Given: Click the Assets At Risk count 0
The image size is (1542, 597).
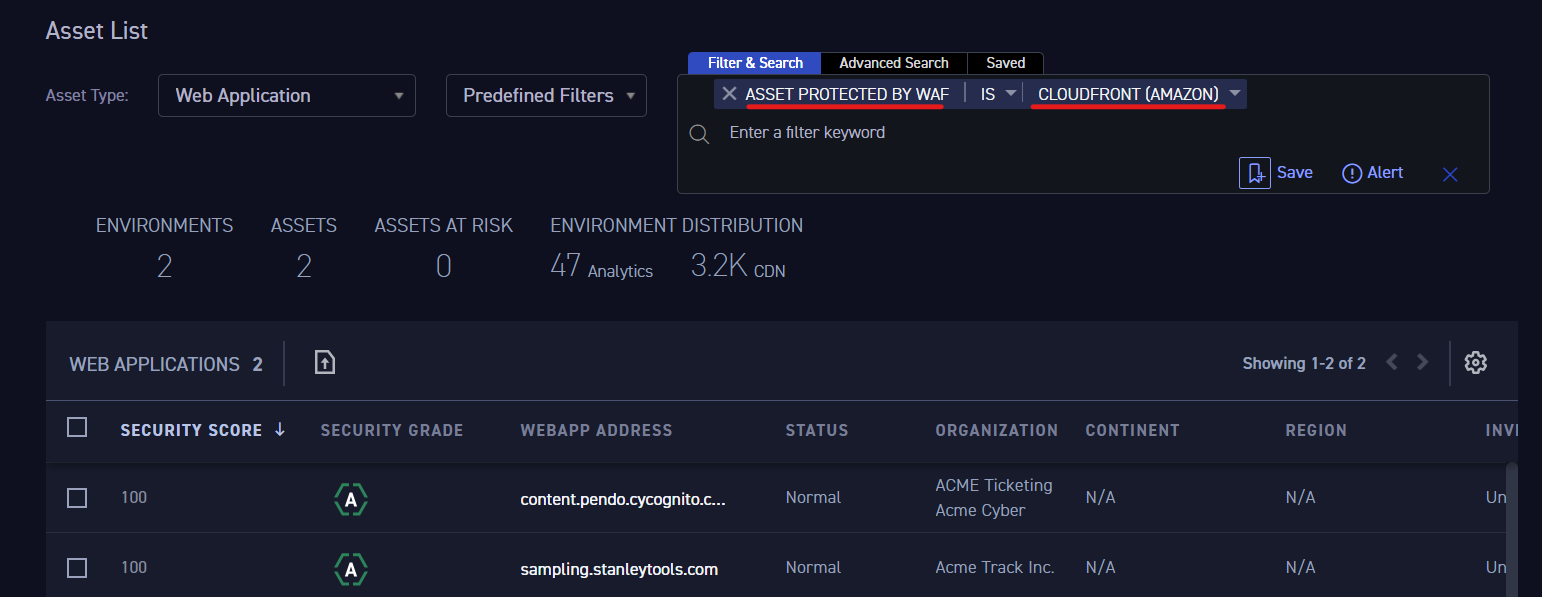Looking at the screenshot, I should [443, 266].
